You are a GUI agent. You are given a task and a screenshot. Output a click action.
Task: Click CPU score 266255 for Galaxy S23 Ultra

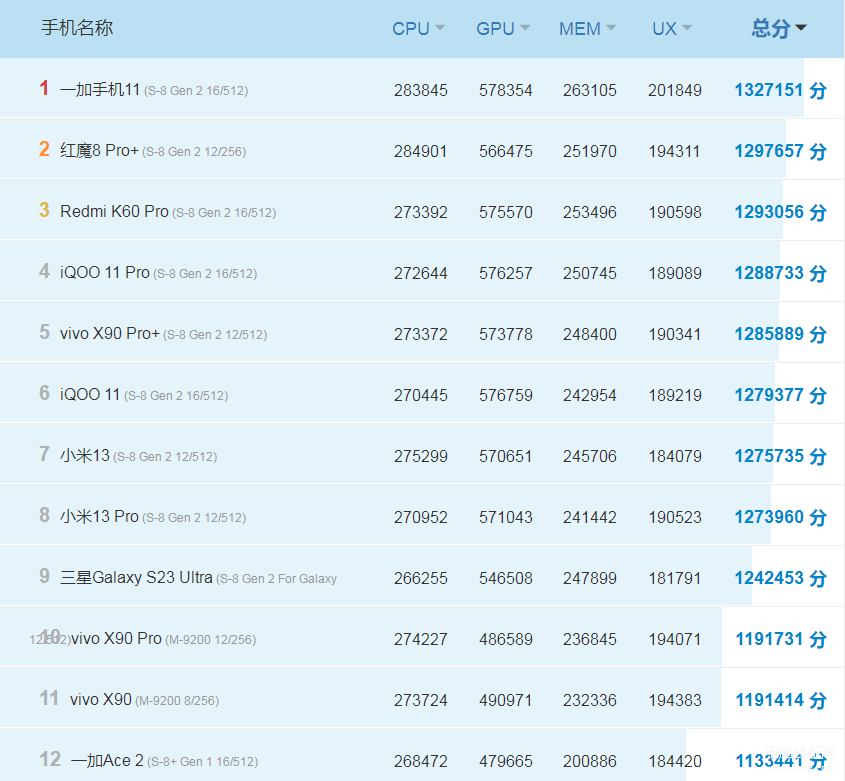pos(420,578)
